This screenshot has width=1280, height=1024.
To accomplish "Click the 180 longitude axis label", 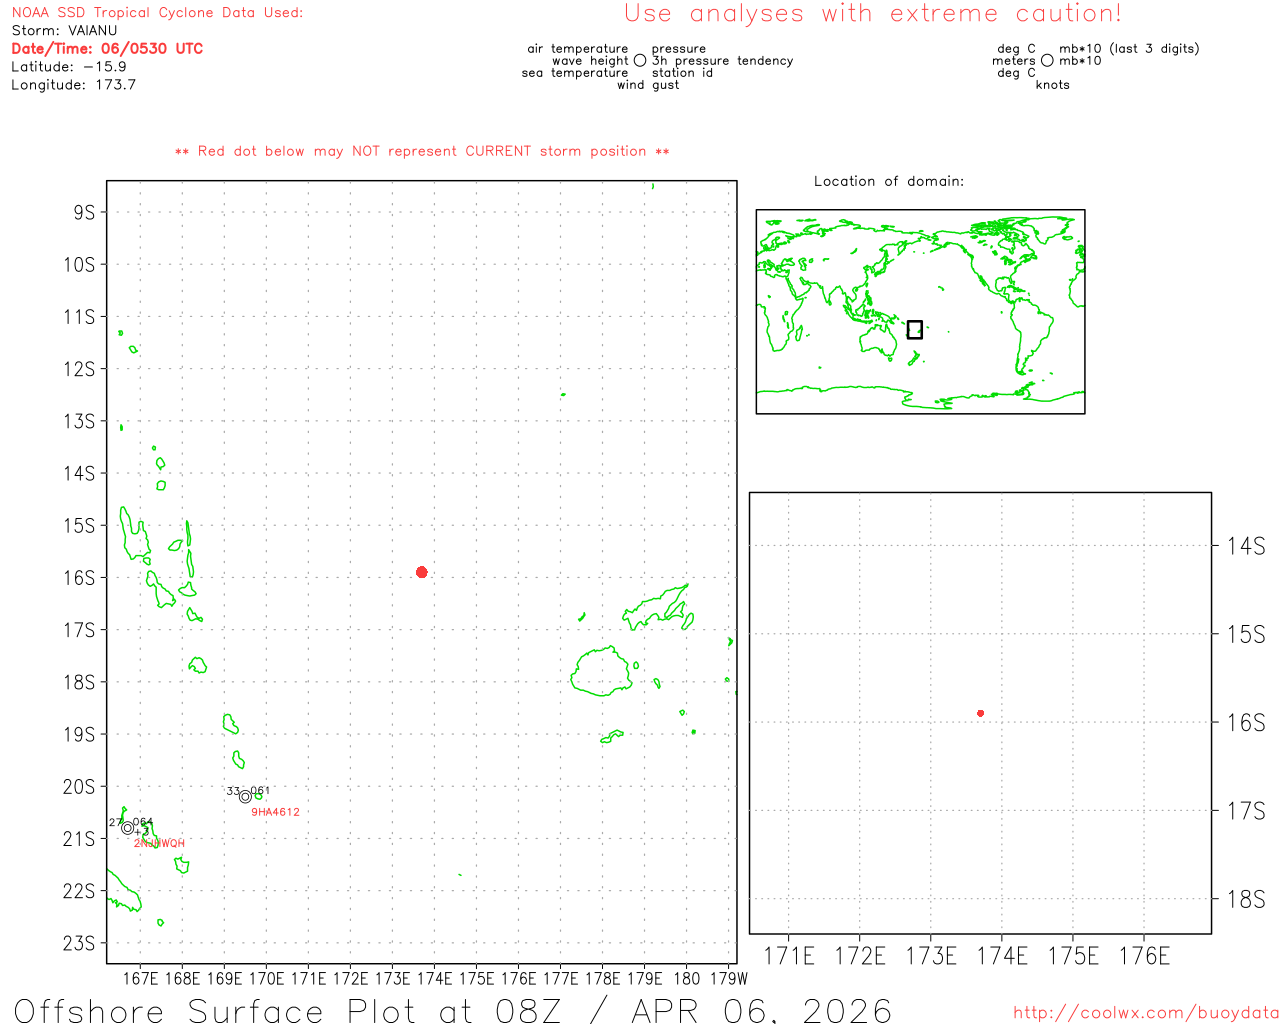I will point(687,978).
